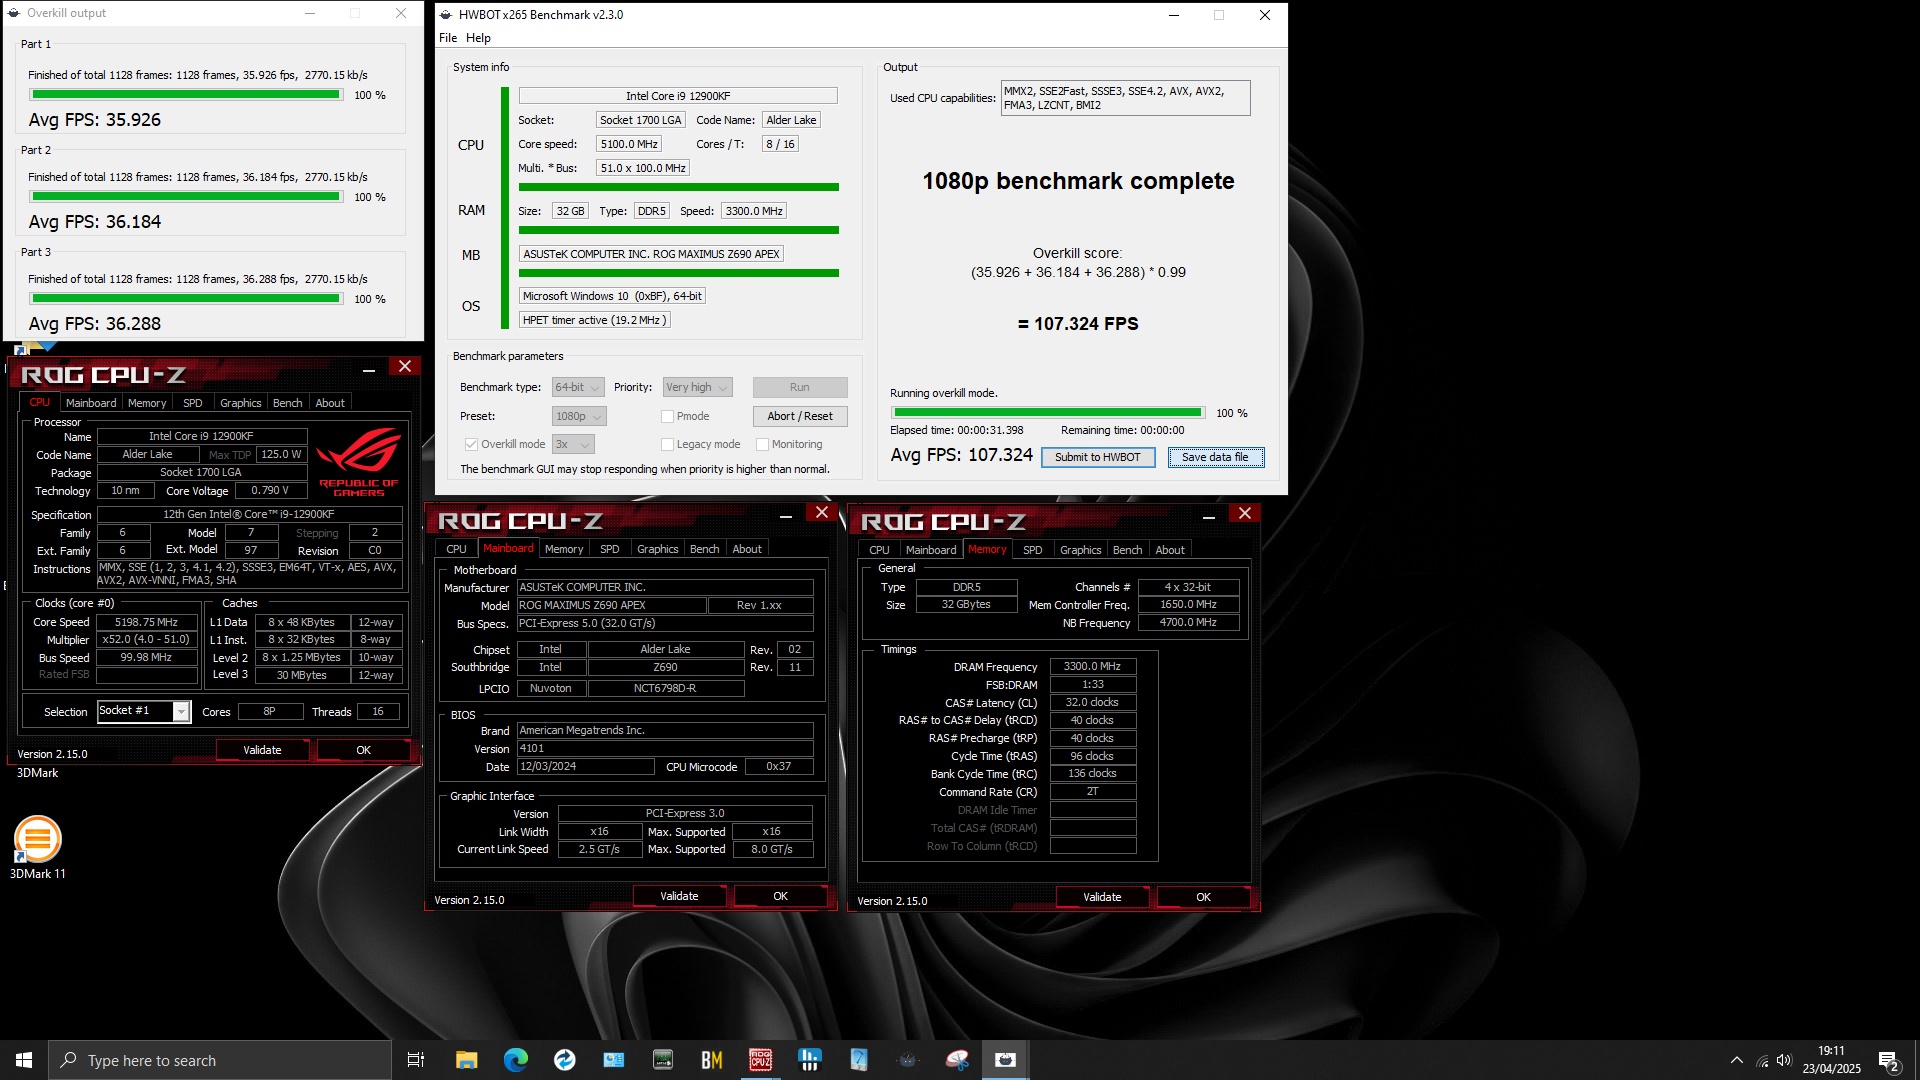Click the overkill mode running progress bar
The width and height of the screenshot is (1920, 1080).
pyautogui.click(x=1047, y=413)
